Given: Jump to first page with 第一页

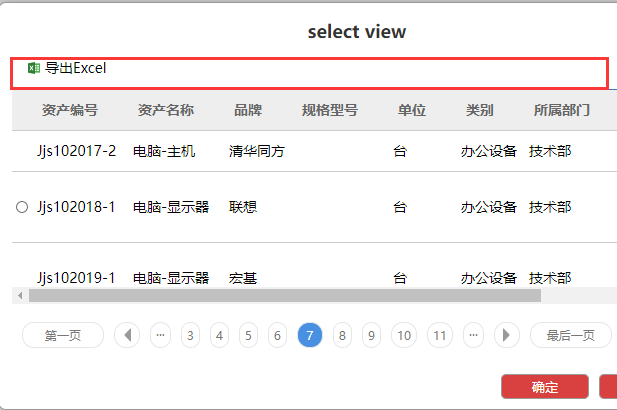Looking at the screenshot, I should [x=63, y=335].
